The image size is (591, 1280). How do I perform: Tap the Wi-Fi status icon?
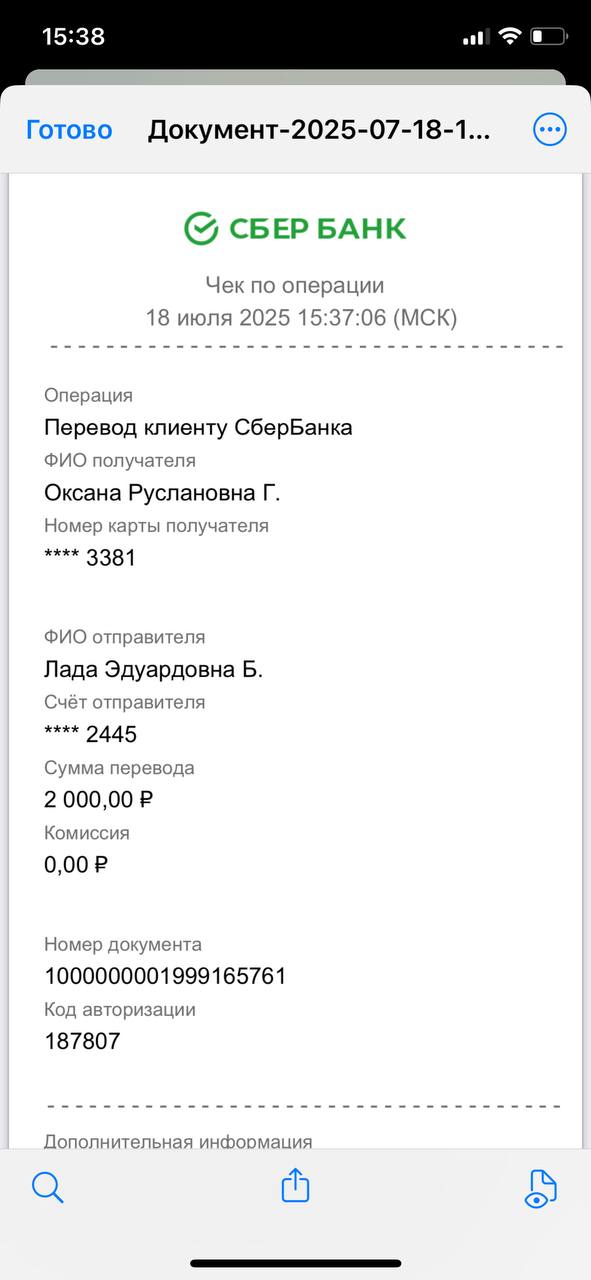pyautogui.click(x=510, y=37)
